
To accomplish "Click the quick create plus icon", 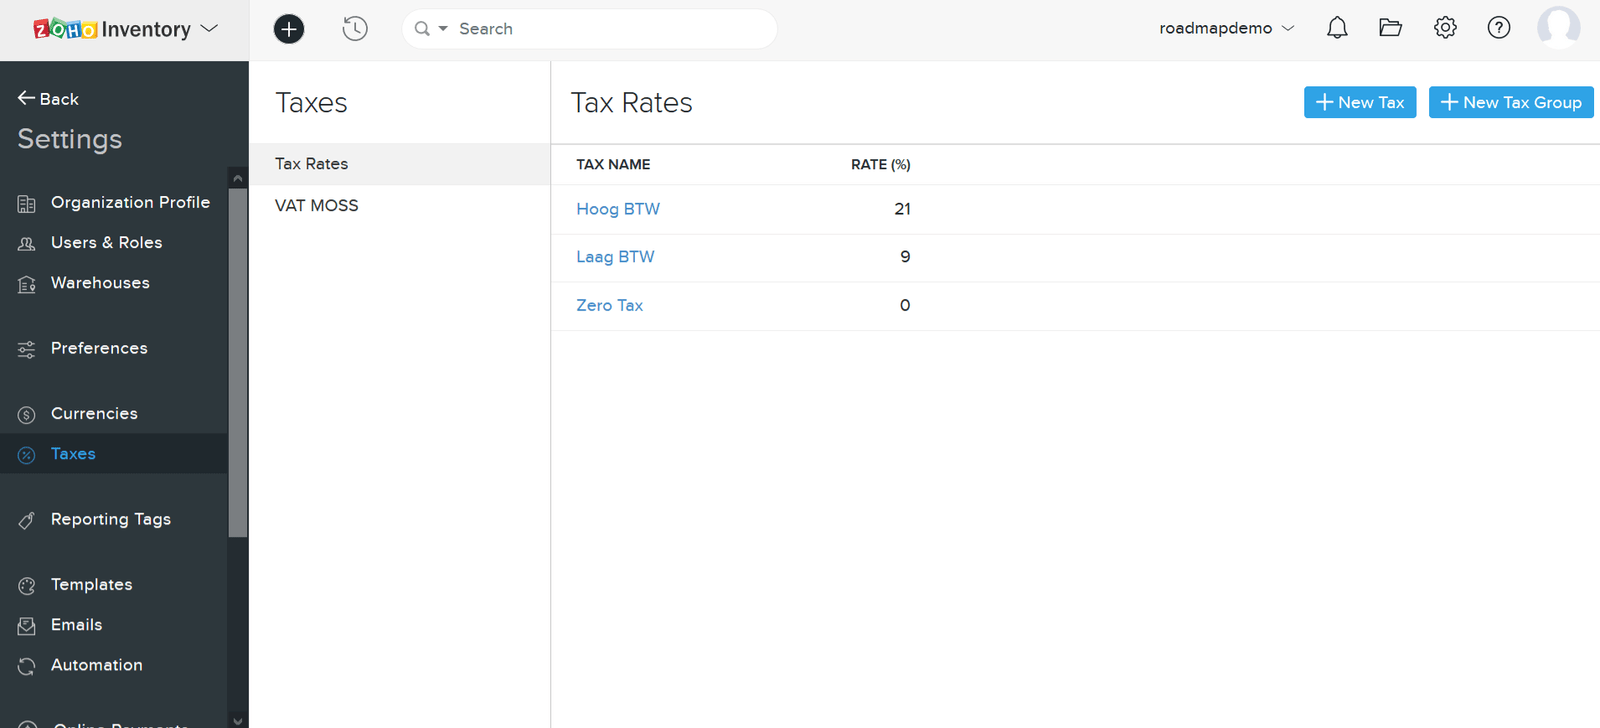I will [289, 29].
